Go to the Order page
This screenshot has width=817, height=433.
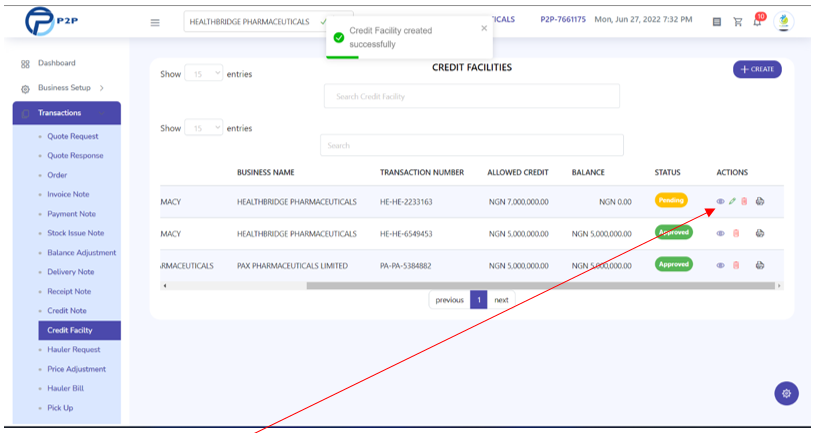point(57,175)
